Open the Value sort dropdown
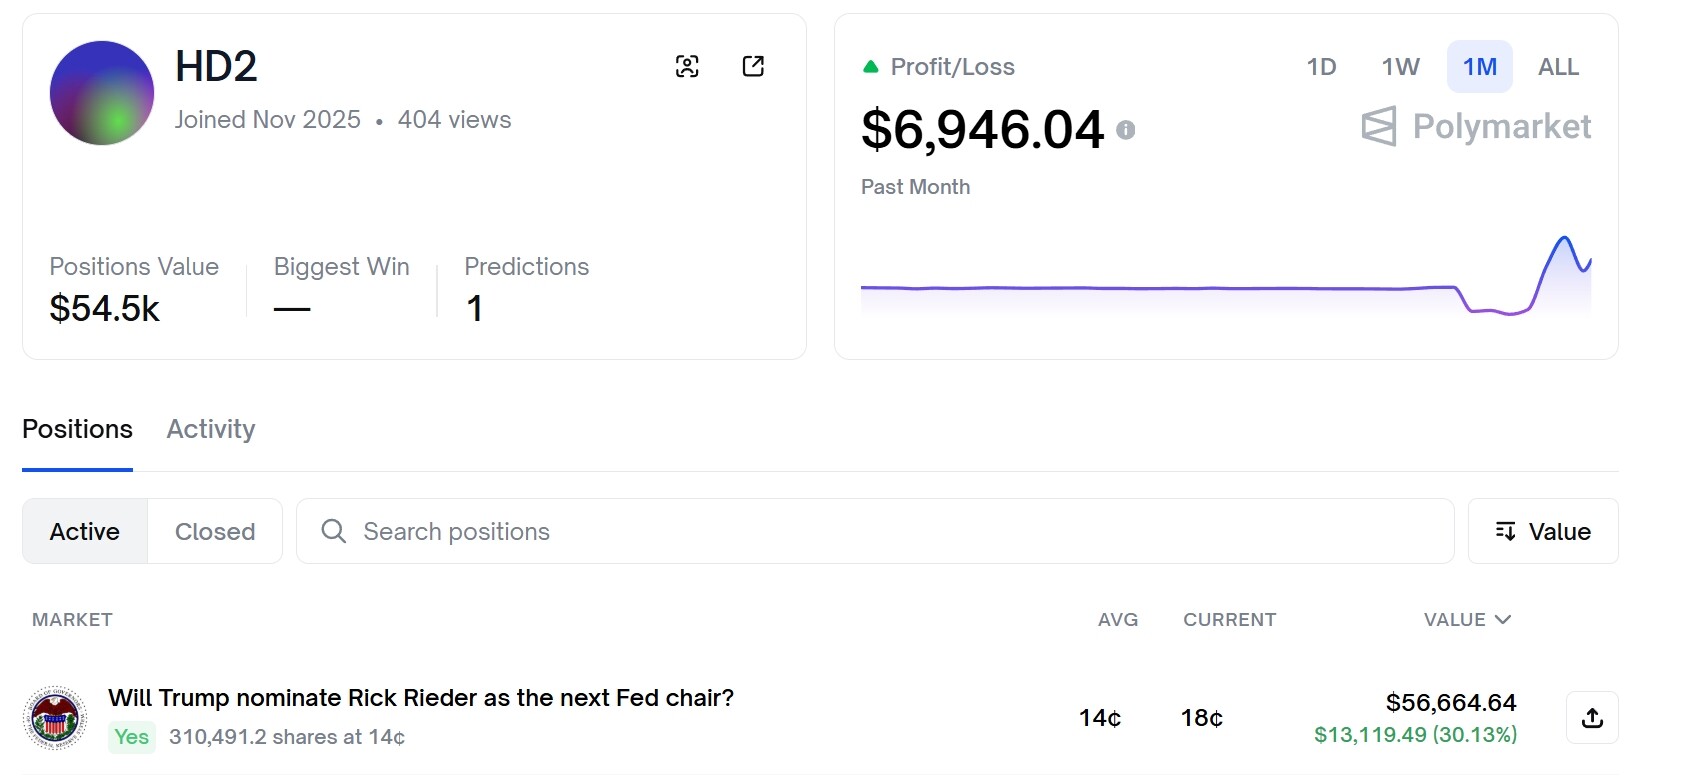 (x=1543, y=531)
